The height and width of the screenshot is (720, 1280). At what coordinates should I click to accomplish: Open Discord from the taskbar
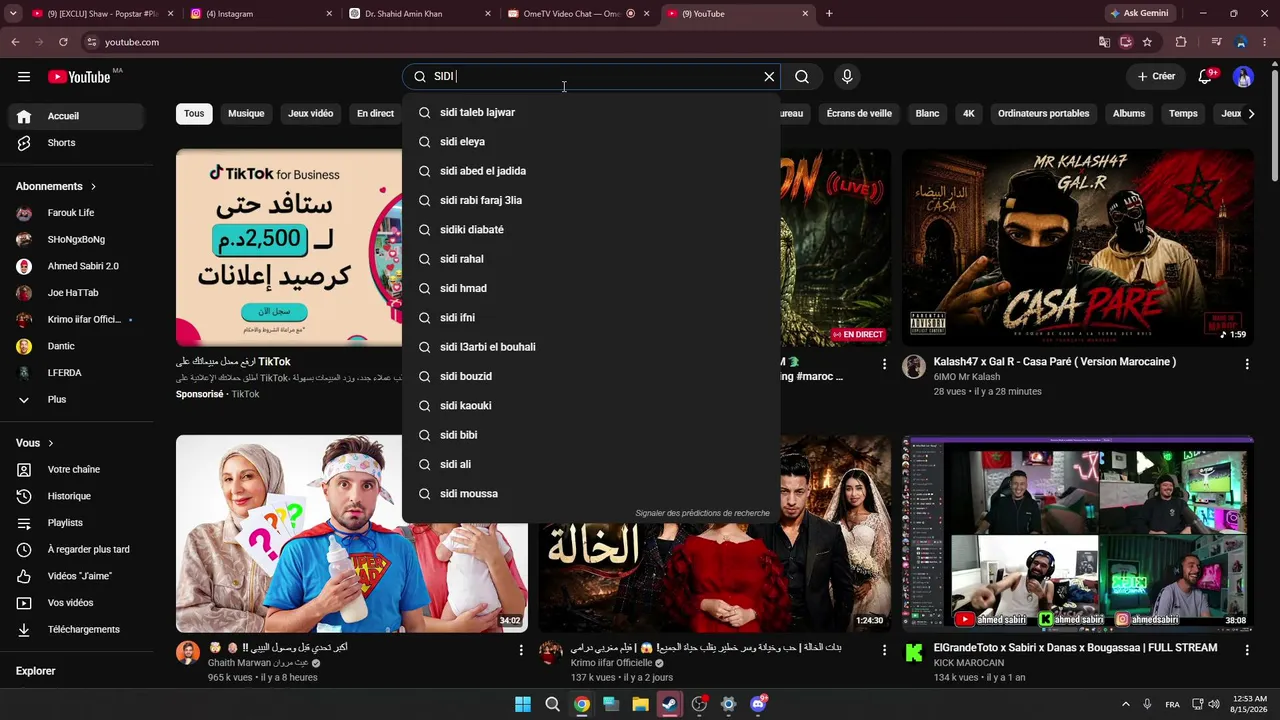coord(758,704)
